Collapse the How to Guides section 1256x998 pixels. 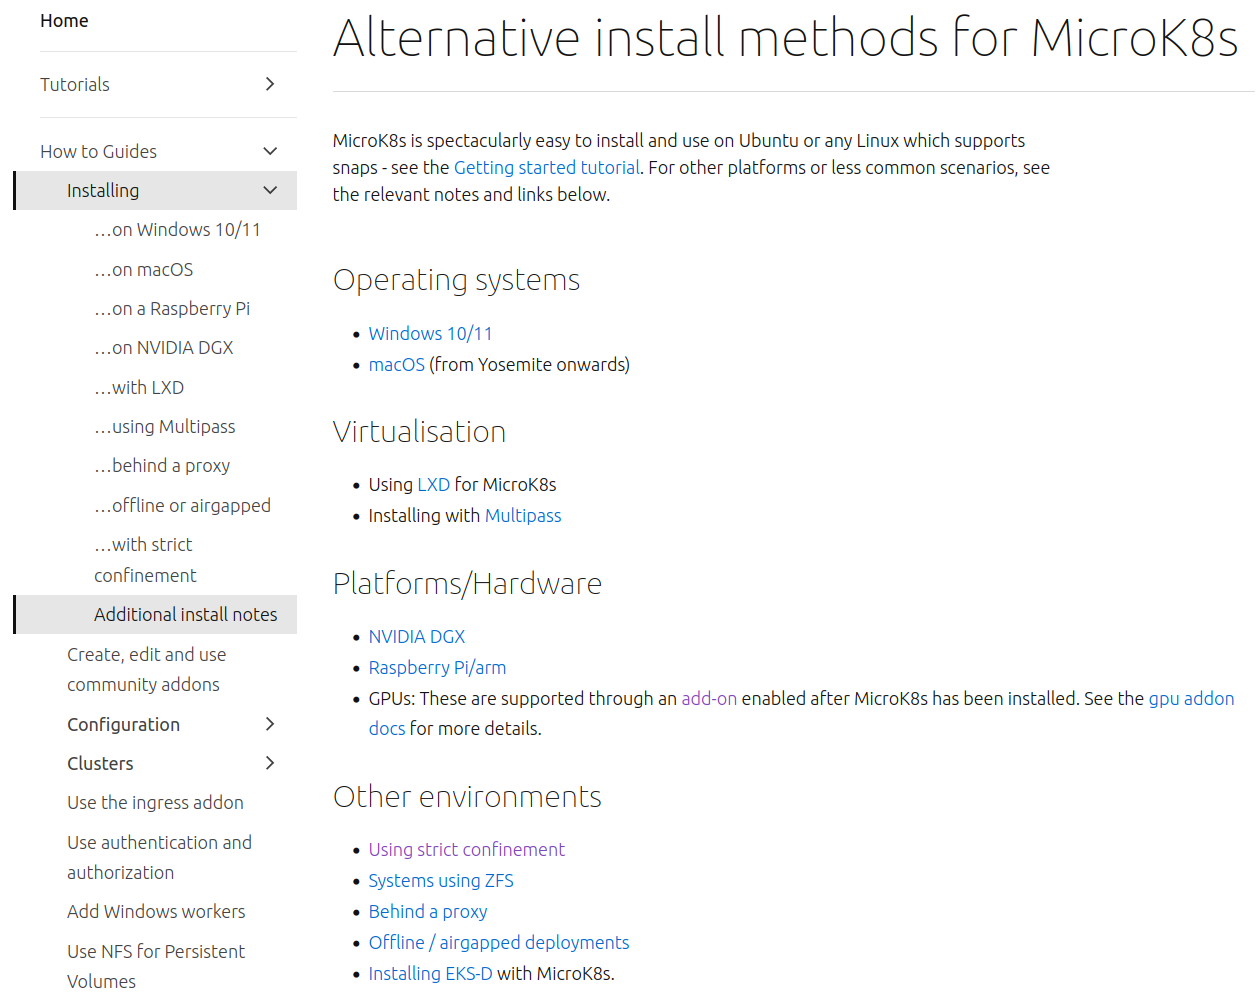pyautogui.click(x=270, y=150)
